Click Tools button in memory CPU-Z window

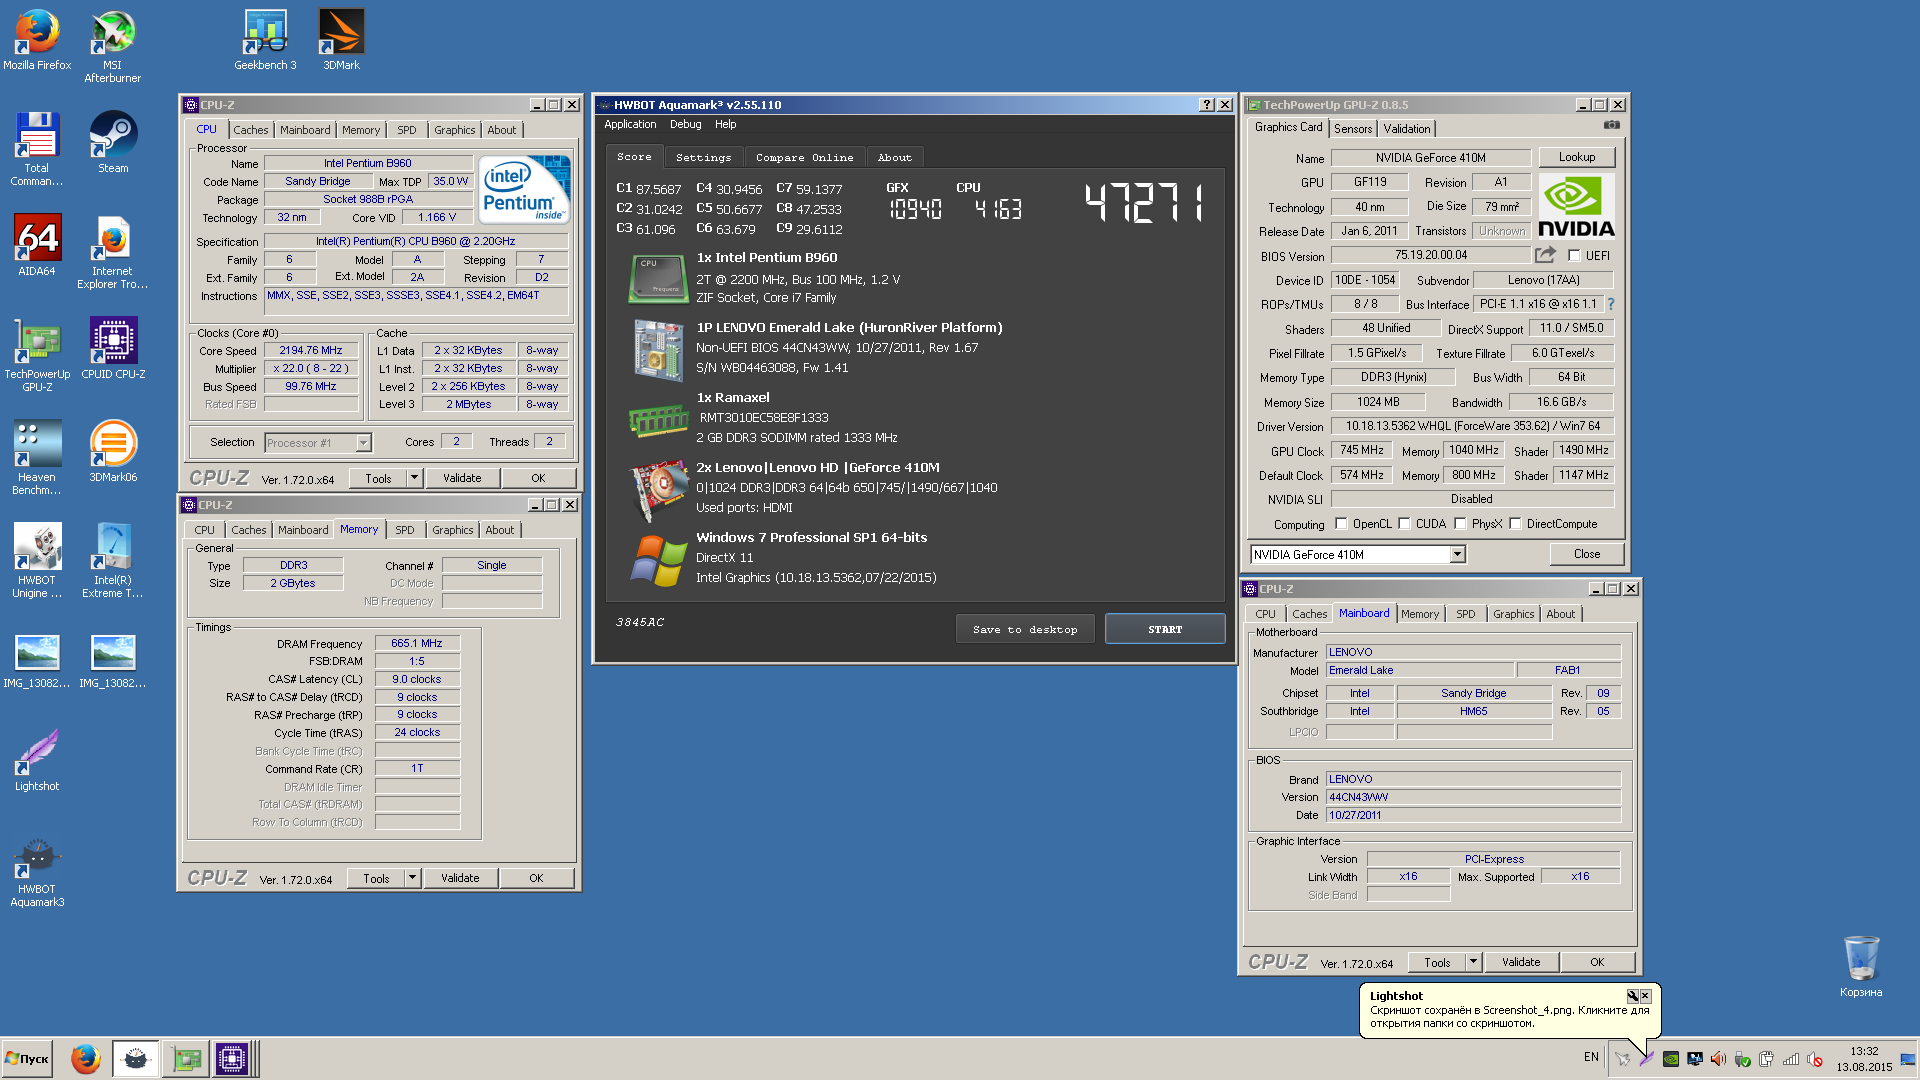point(376,878)
